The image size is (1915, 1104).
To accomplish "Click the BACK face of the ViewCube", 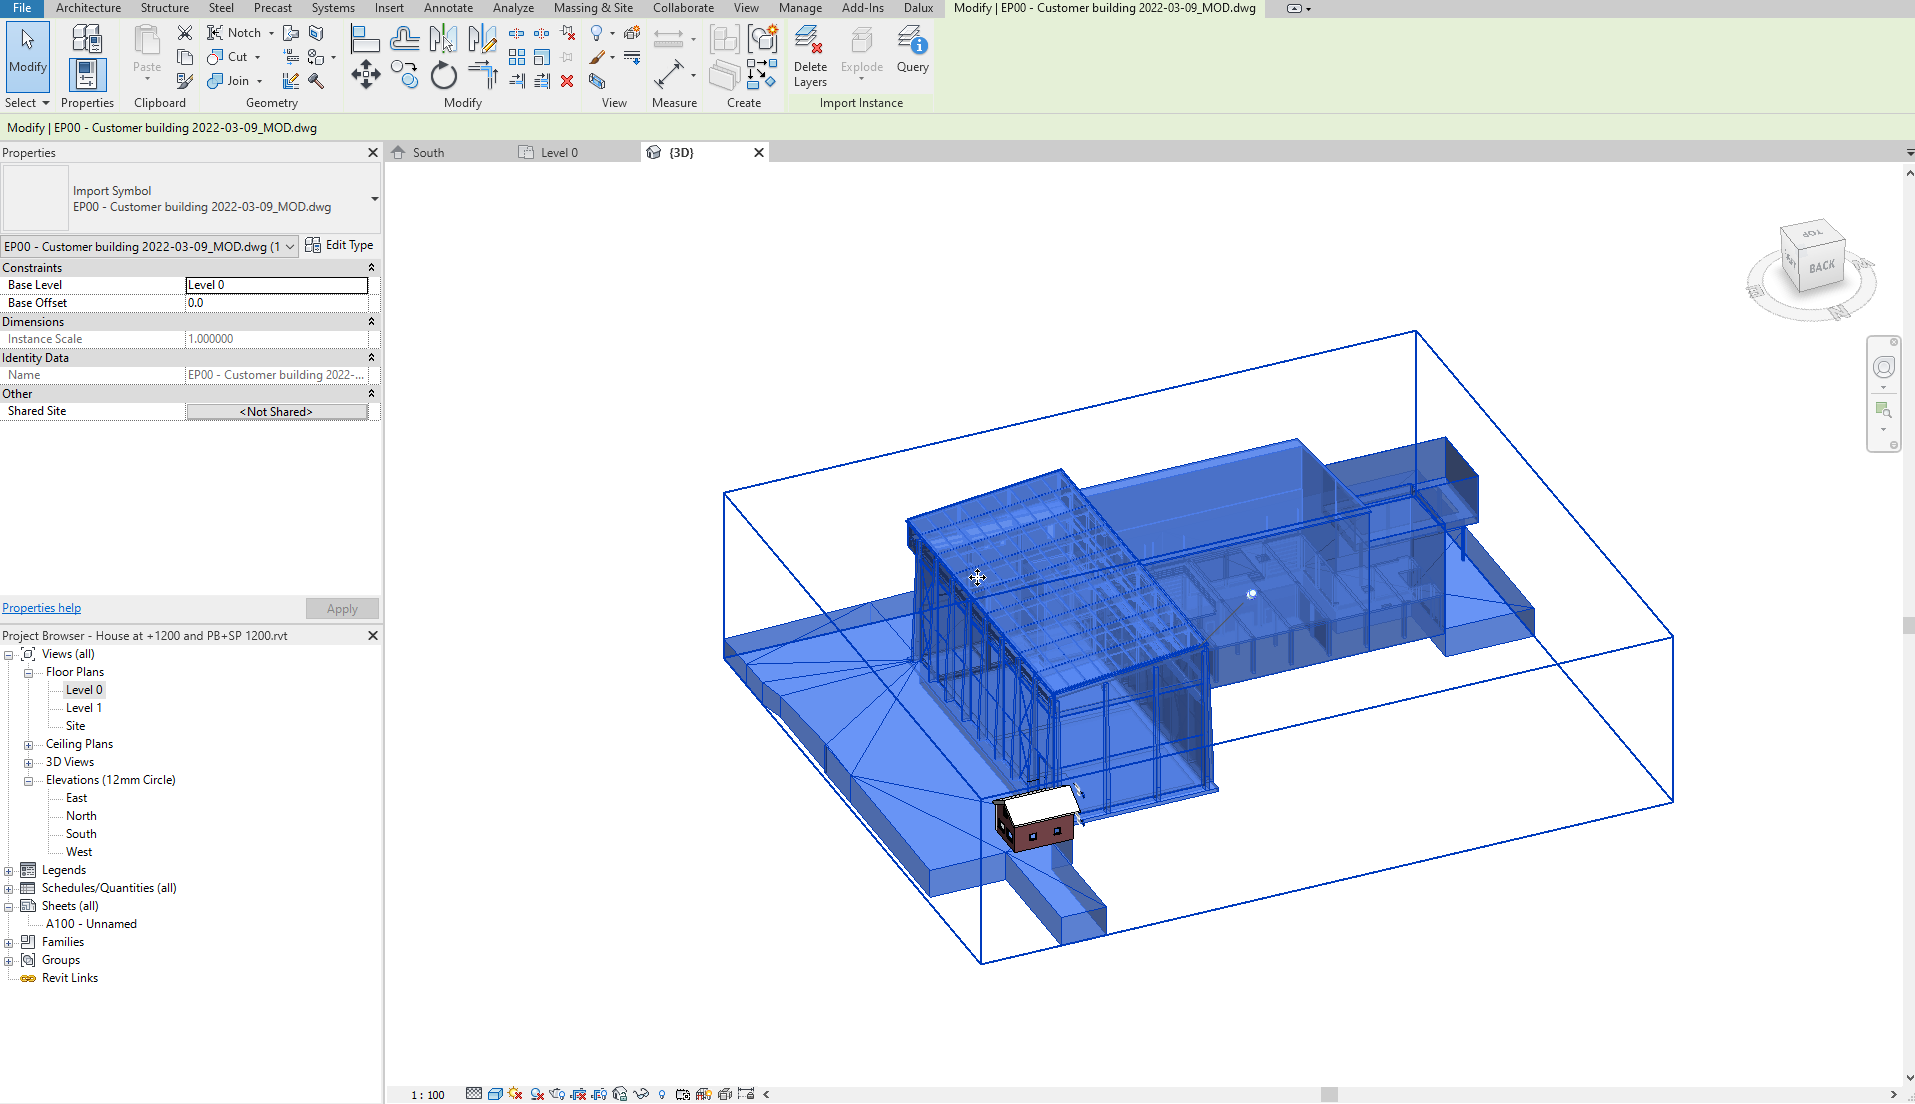I will tap(1821, 267).
